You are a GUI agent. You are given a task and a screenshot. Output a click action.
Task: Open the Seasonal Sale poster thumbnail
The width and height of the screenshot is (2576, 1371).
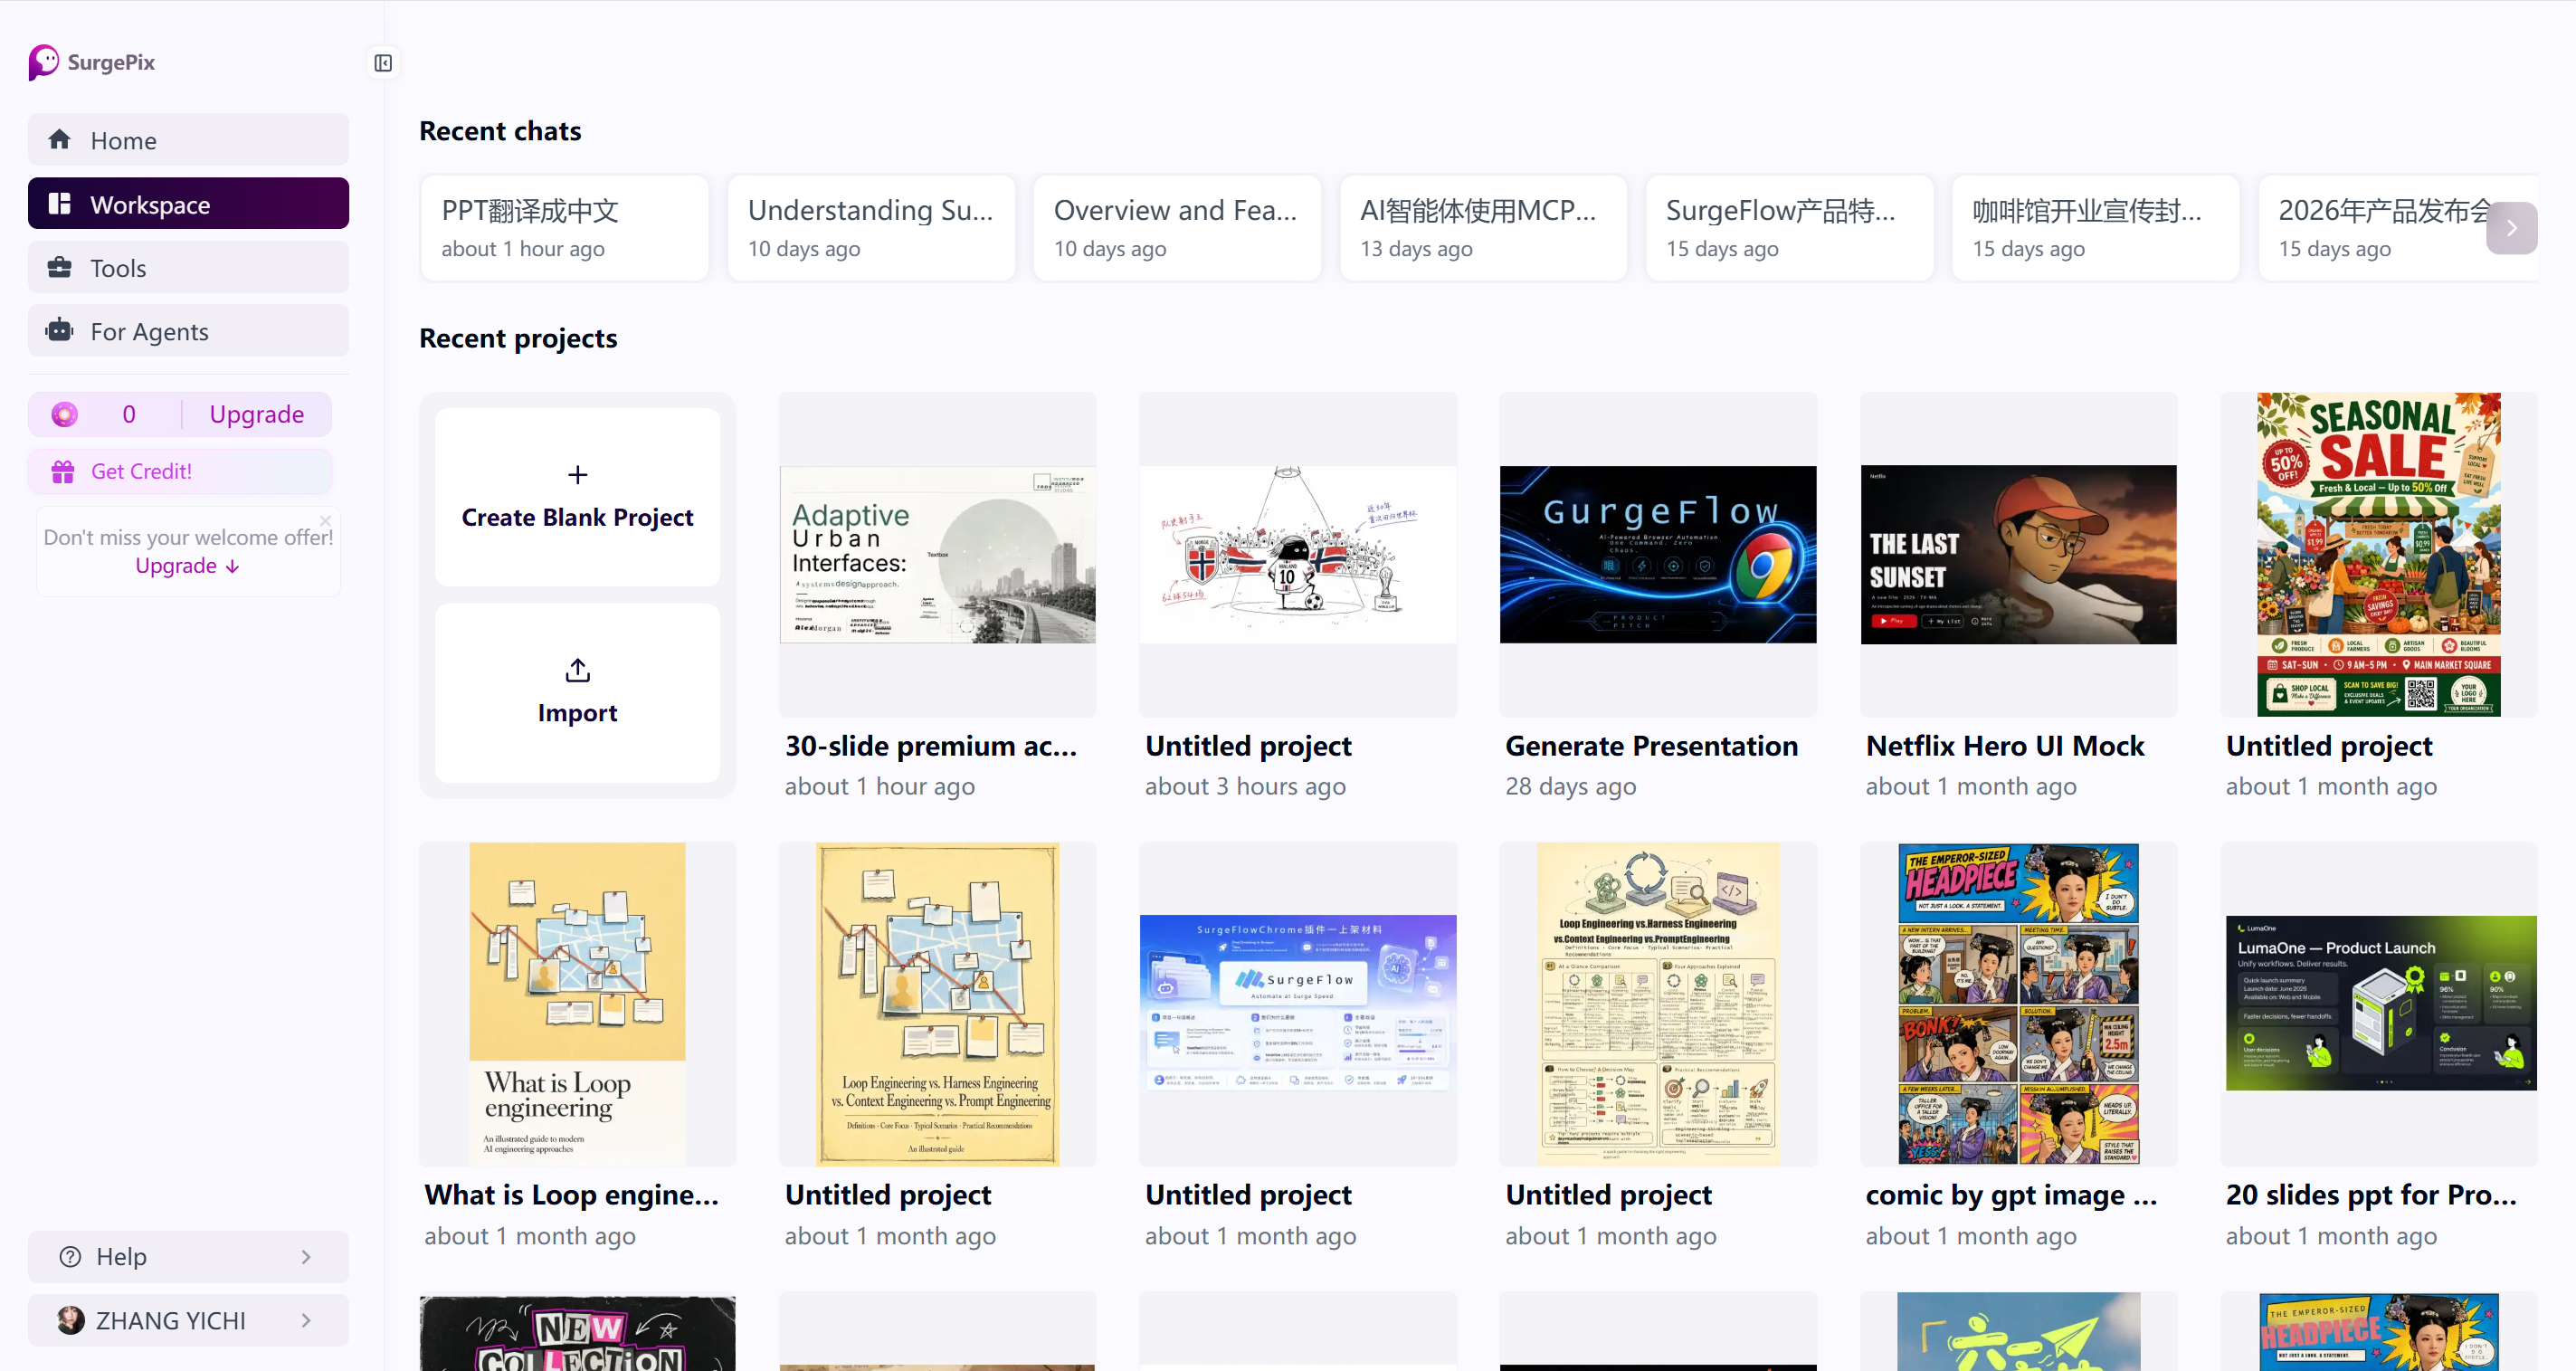2378,554
